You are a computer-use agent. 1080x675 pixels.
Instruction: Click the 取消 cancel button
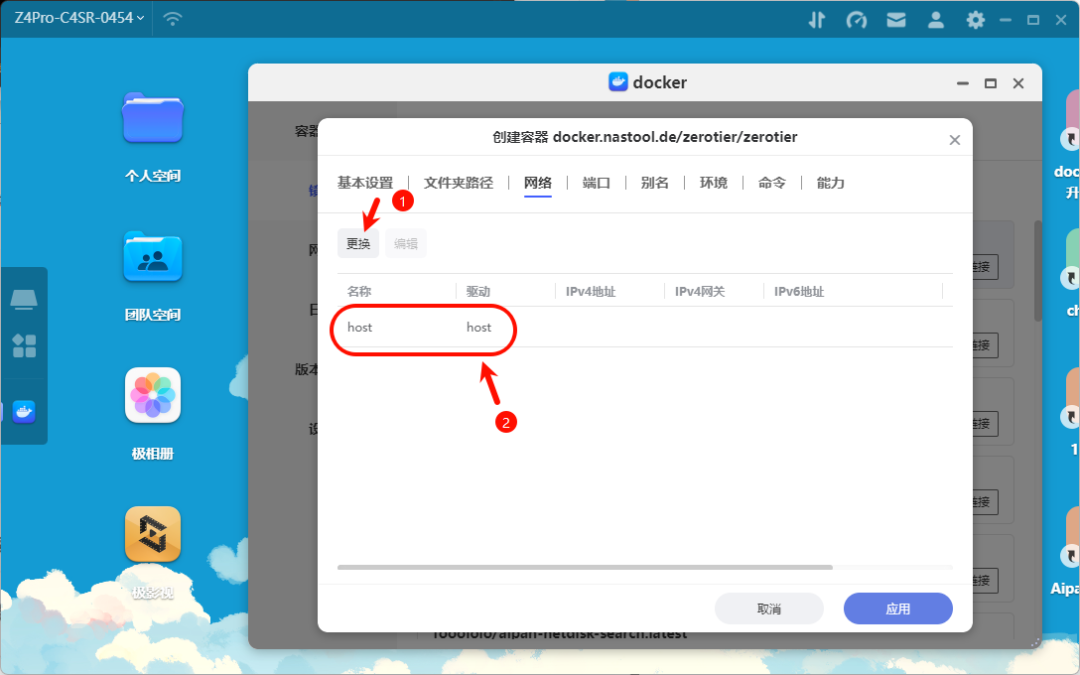(769, 608)
